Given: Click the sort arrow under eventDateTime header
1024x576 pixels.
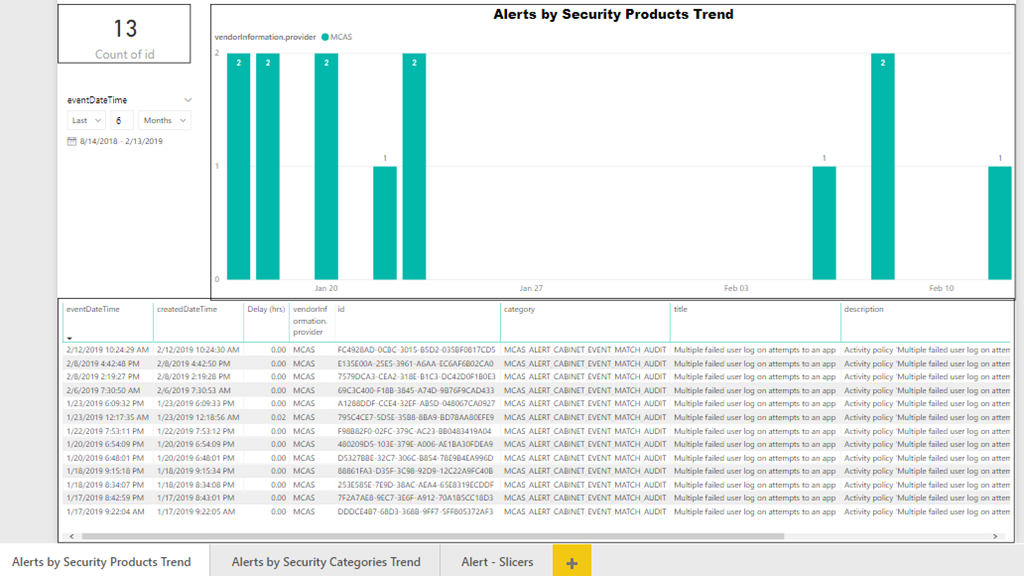Looking at the screenshot, I should coord(69,339).
